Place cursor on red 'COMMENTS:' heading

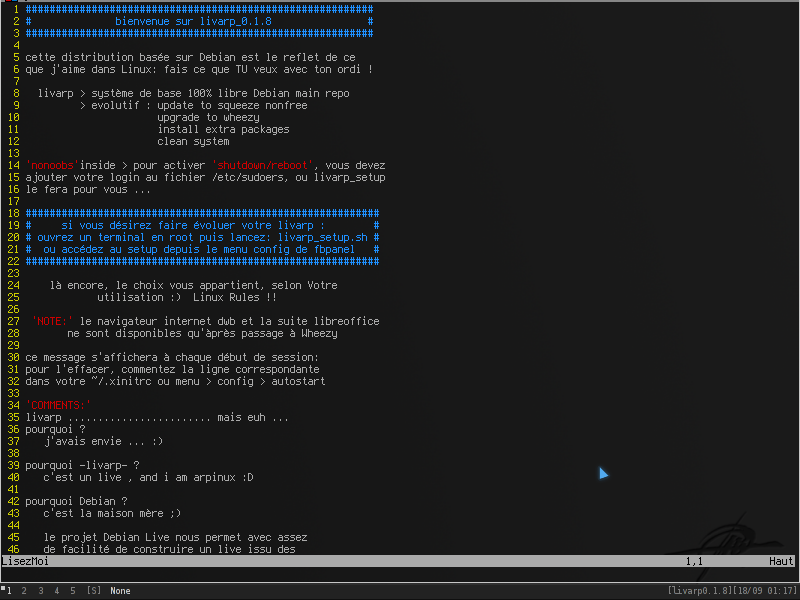click(x=58, y=405)
